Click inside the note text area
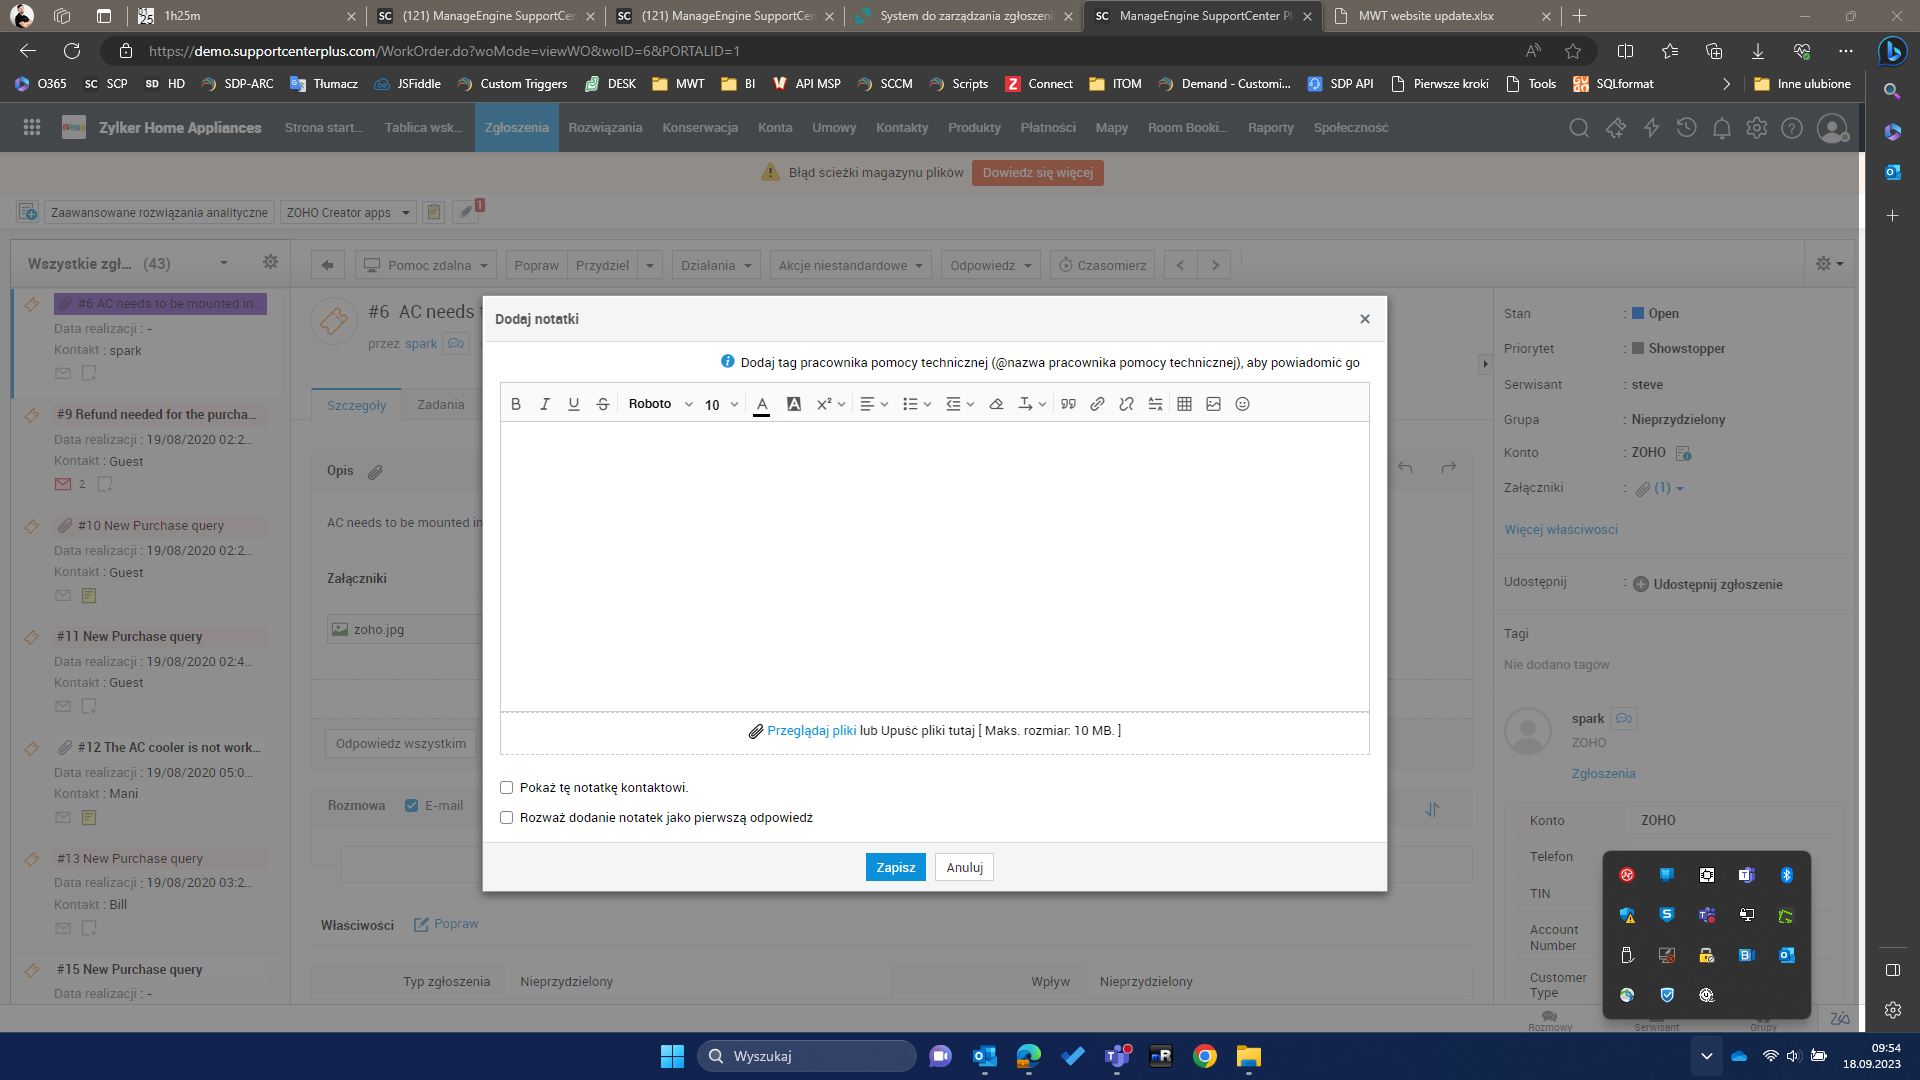 pos(934,565)
